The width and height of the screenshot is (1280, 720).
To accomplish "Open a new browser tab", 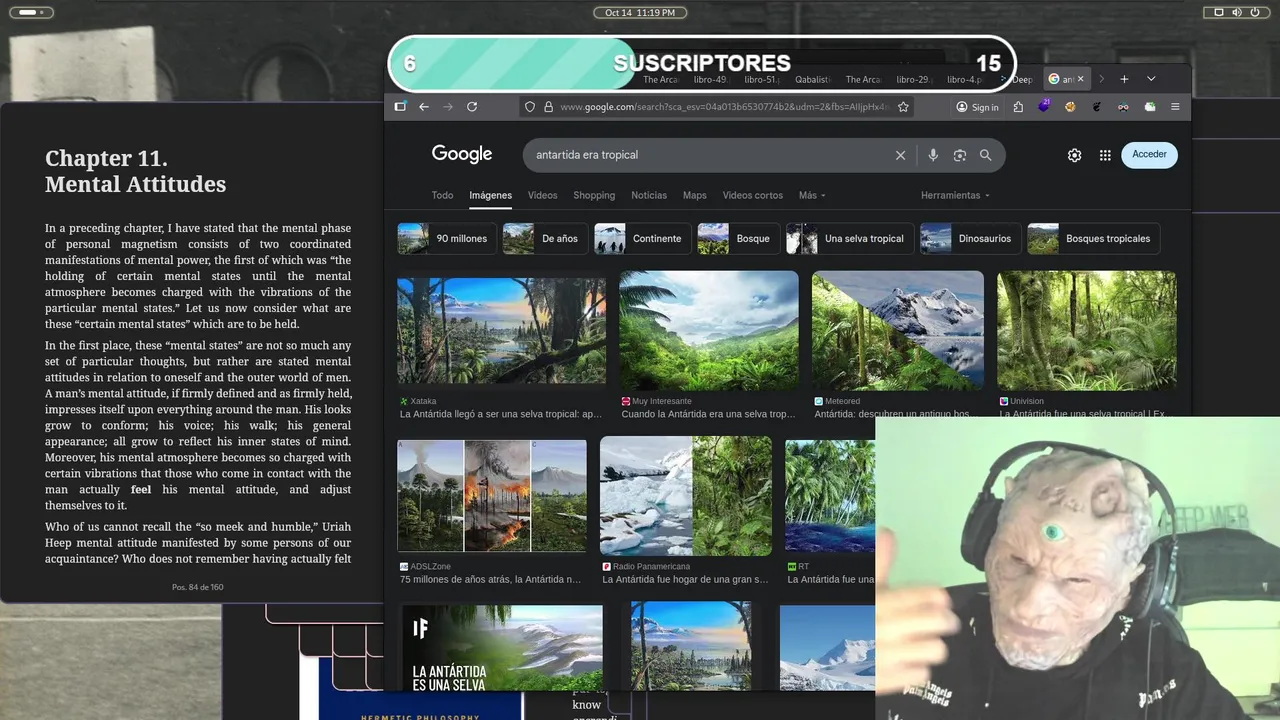I will point(1124,79).
